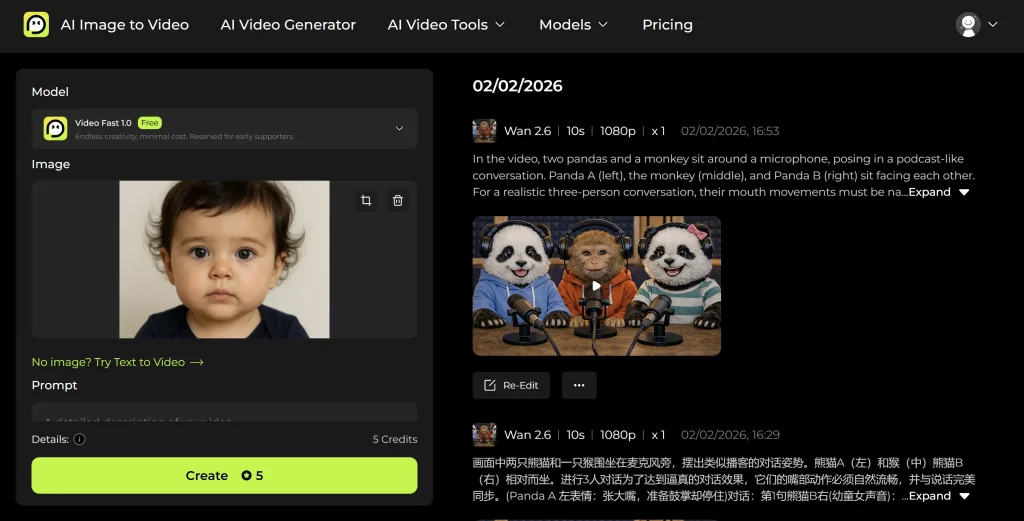1024x521 pixels.
Task: Crop the uploaded baby image
Action: click(366, 200)
